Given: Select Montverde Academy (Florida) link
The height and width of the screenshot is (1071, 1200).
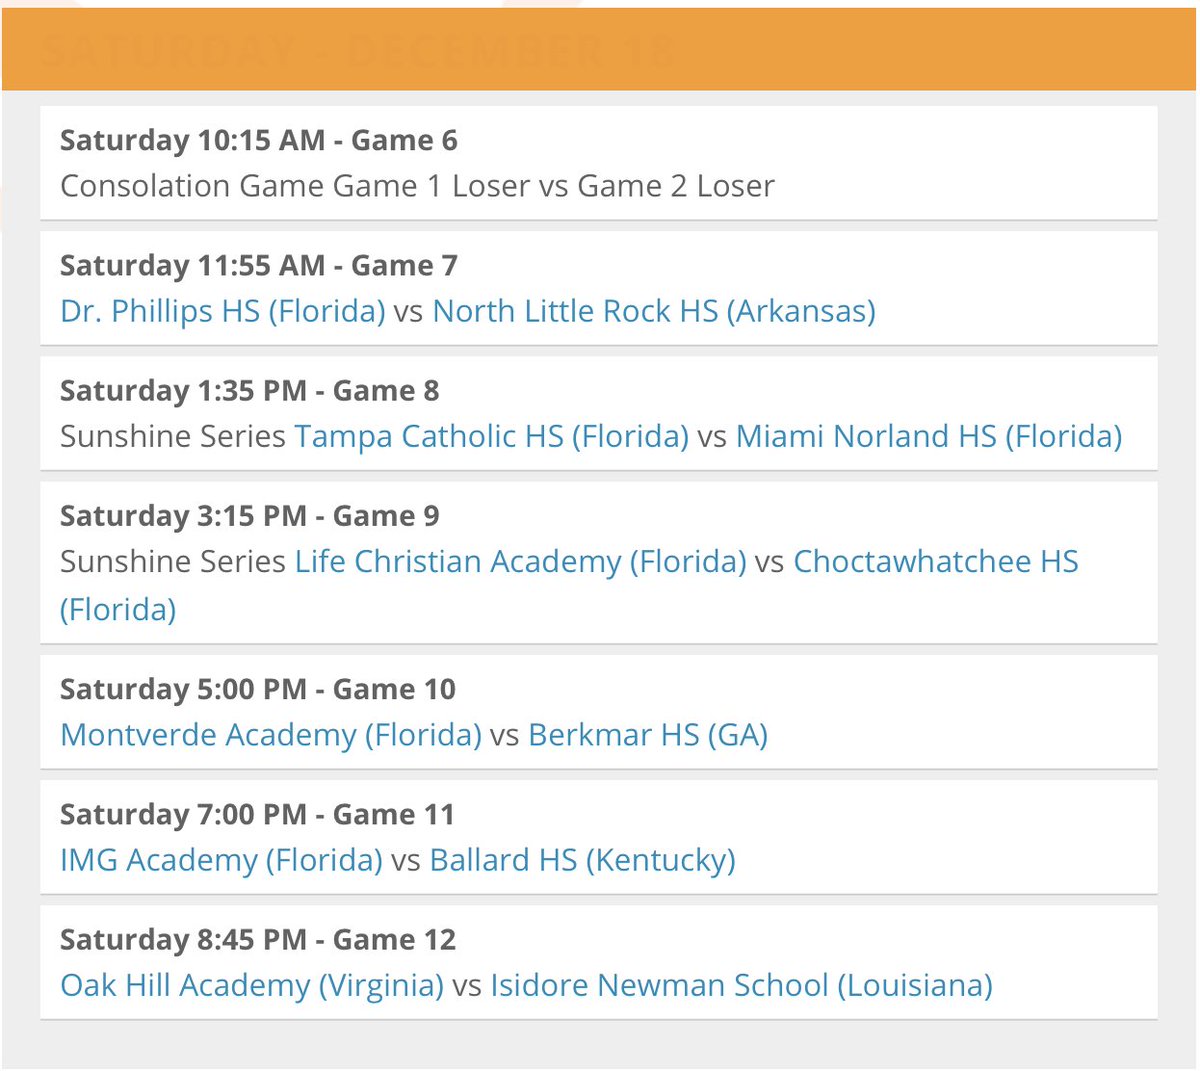Looking at the screenshot, I should pos(271,735).
